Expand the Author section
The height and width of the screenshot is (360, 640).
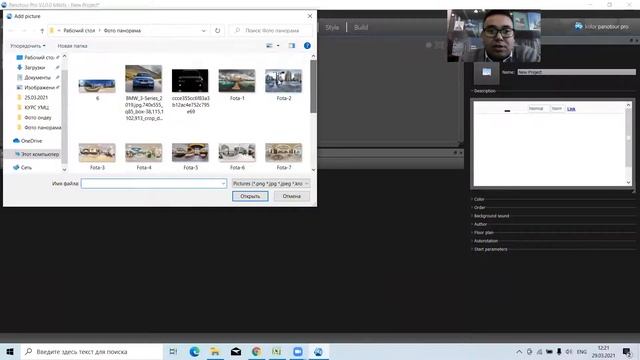(x=480, y=224)
